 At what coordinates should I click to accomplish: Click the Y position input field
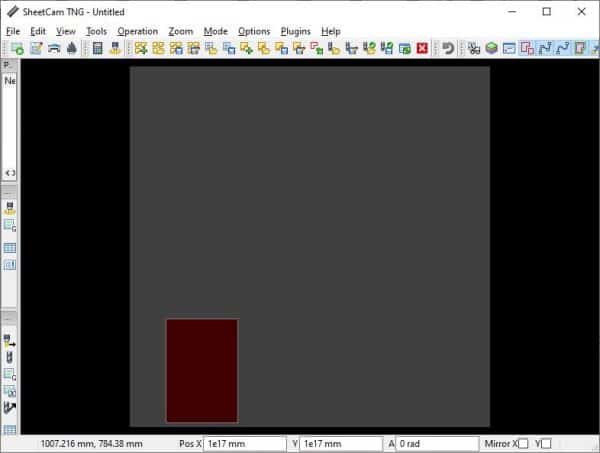coord(342,443)
